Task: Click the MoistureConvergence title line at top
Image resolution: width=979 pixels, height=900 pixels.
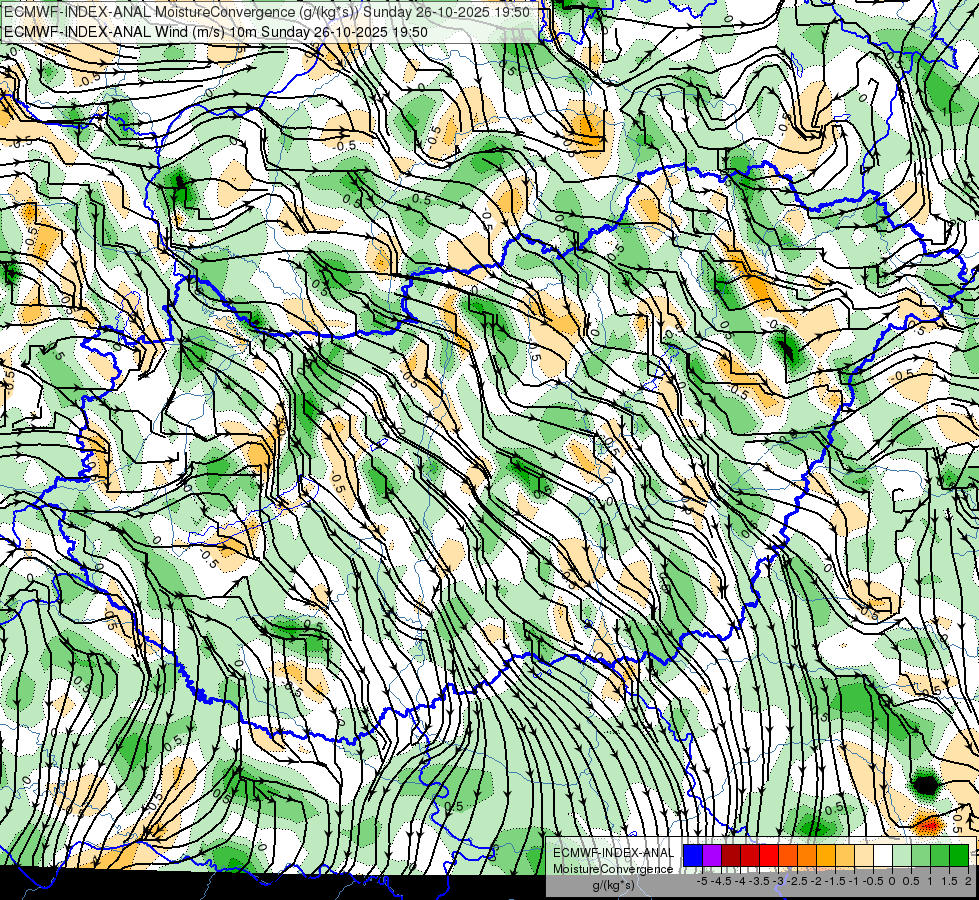Action: [267, 12]
